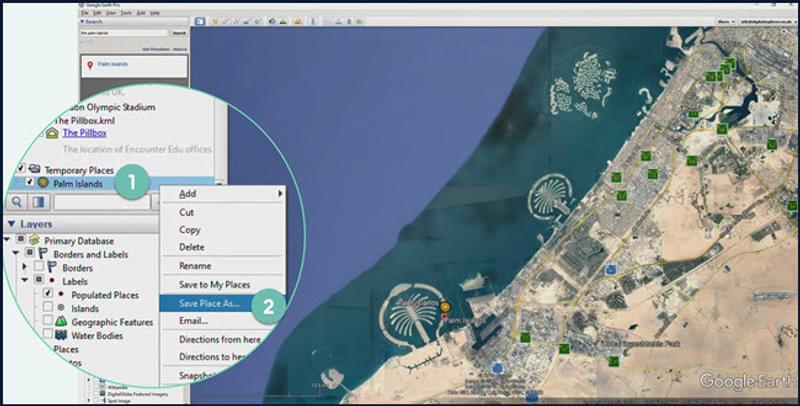Choose Copy from the context menu
The image size is (800, 406).
coord(189,230)
